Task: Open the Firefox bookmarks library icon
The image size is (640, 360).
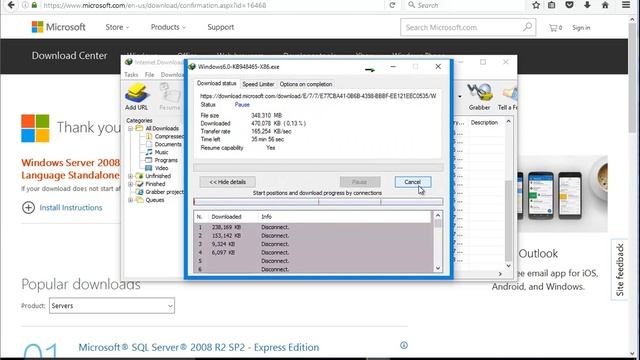Action: point(551,5)
